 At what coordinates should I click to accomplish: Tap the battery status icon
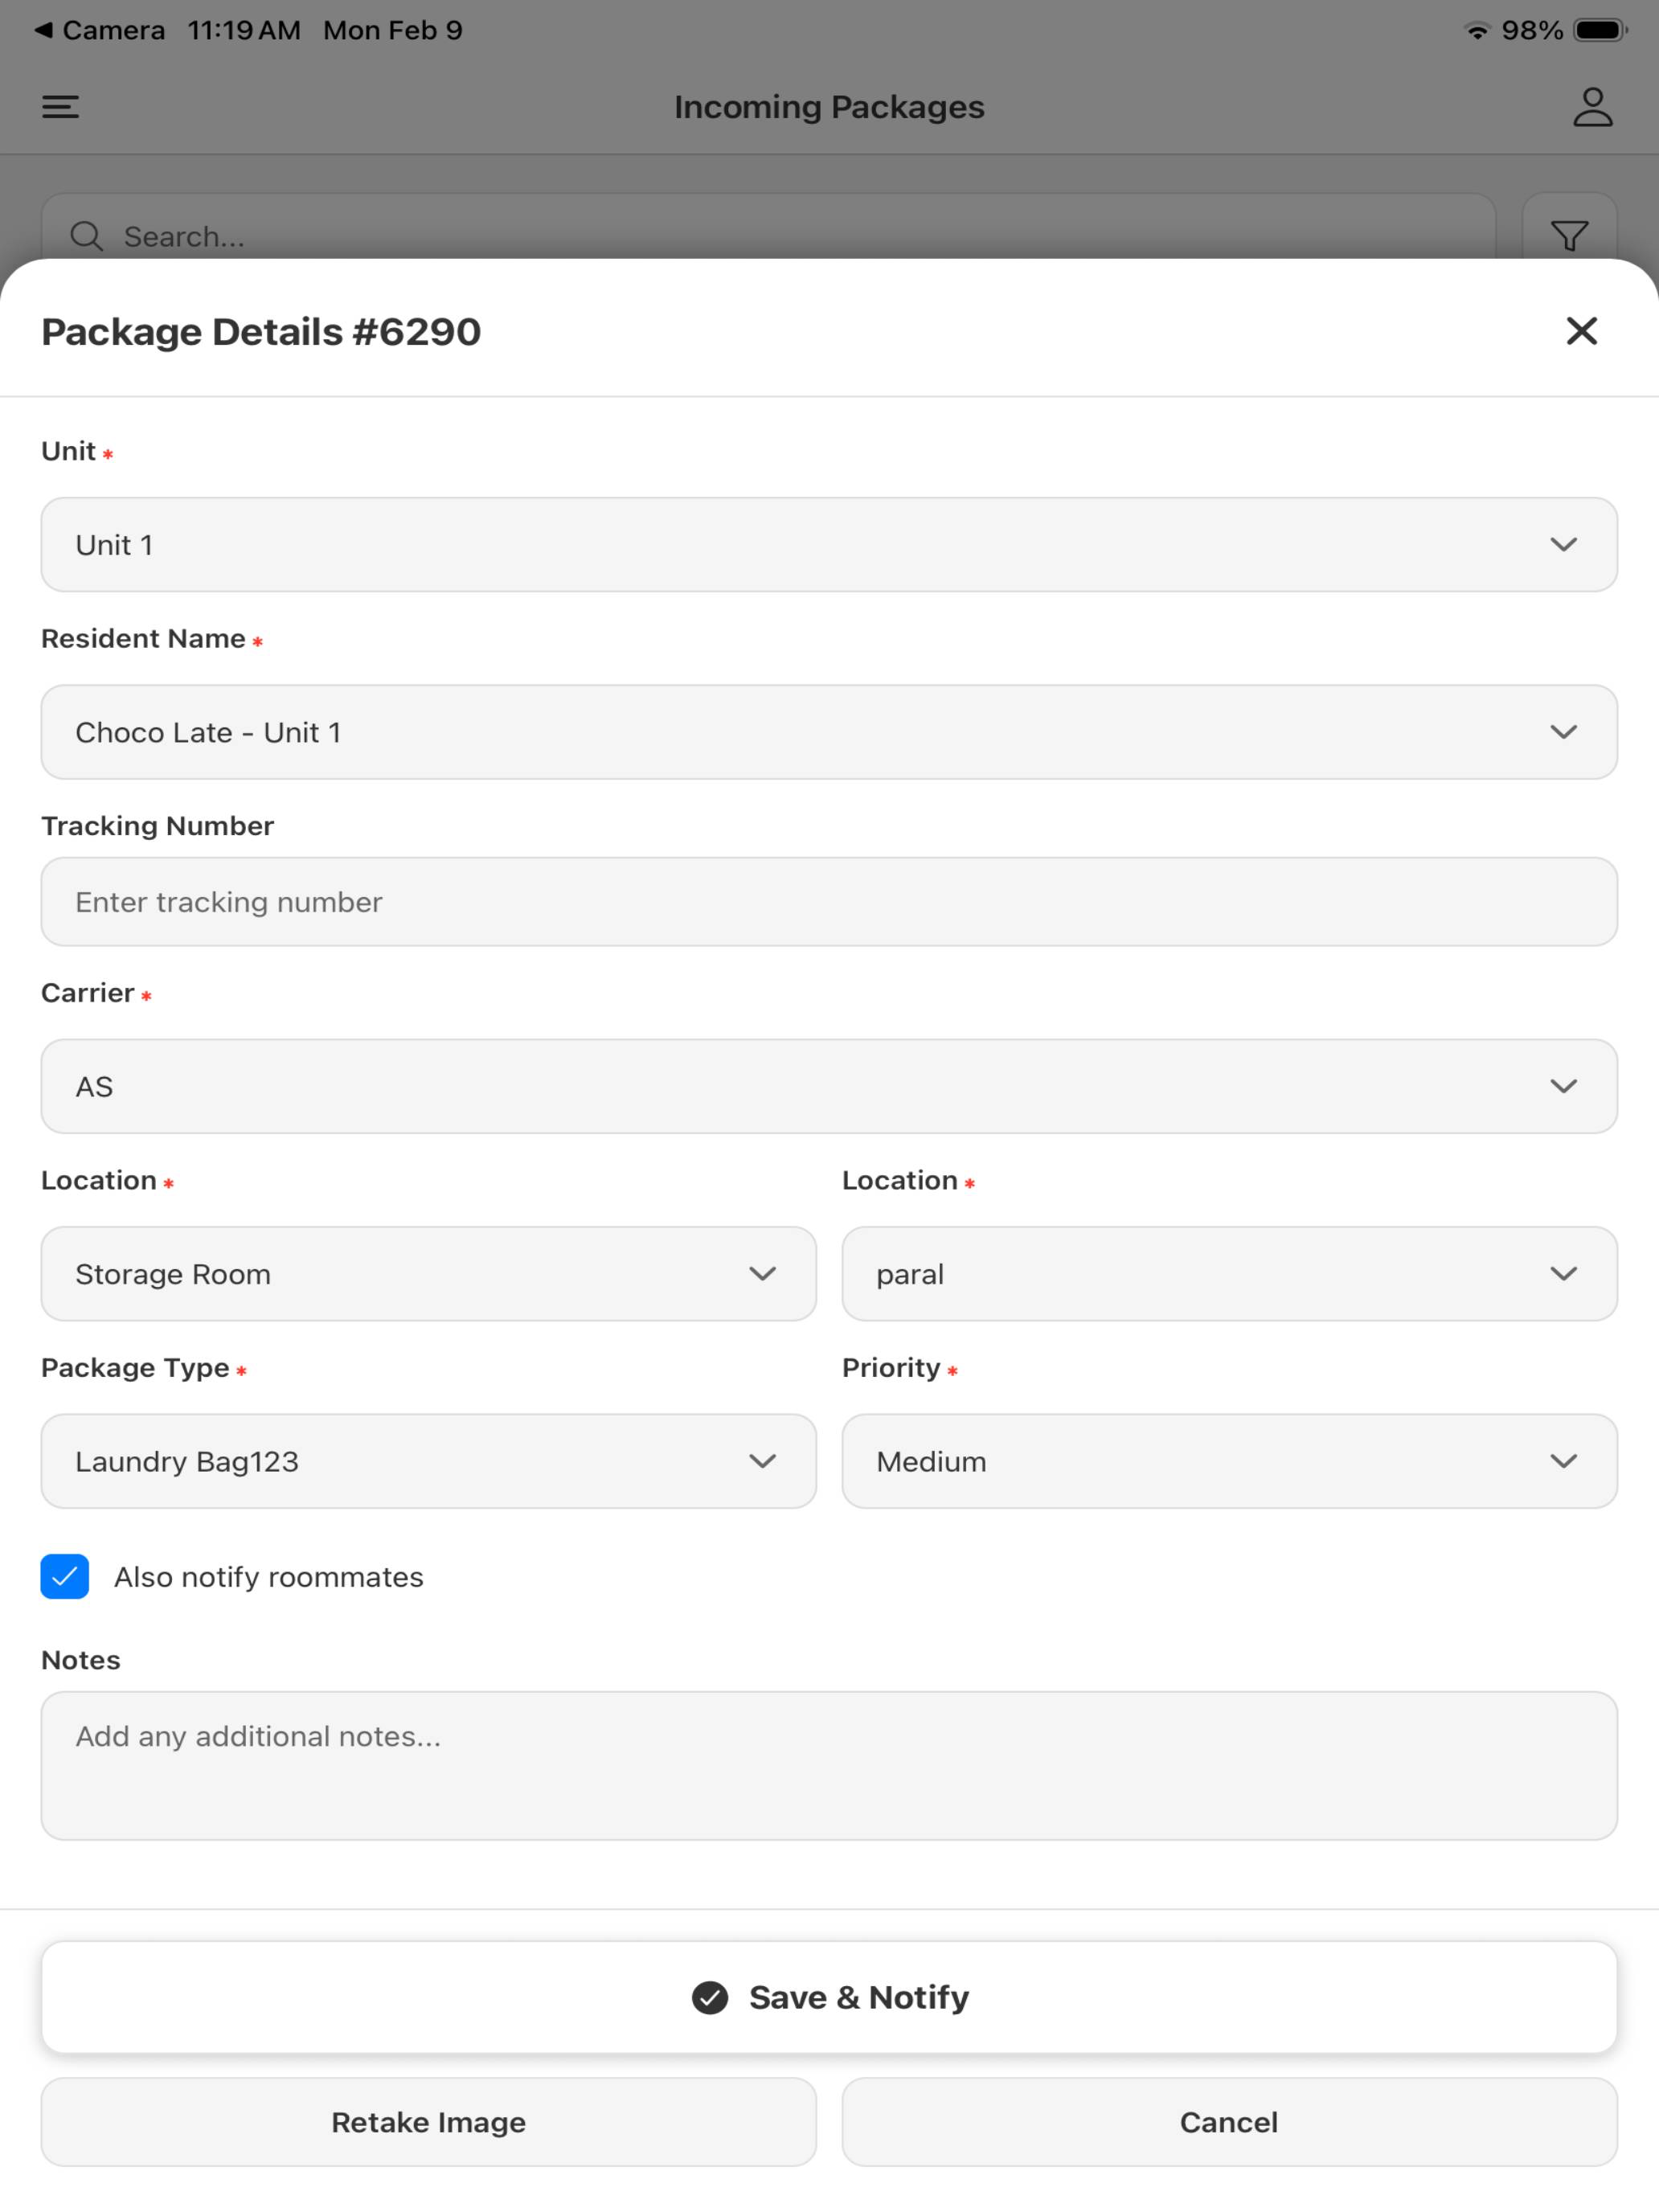point(1601,30)
